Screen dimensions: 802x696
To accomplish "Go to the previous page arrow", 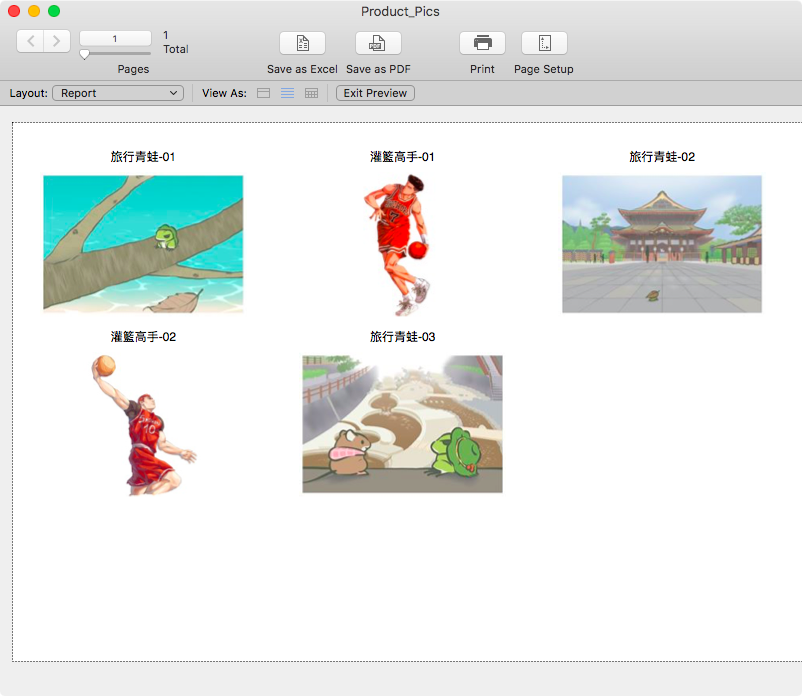I will pyautogui.click(x=30, y=41).
